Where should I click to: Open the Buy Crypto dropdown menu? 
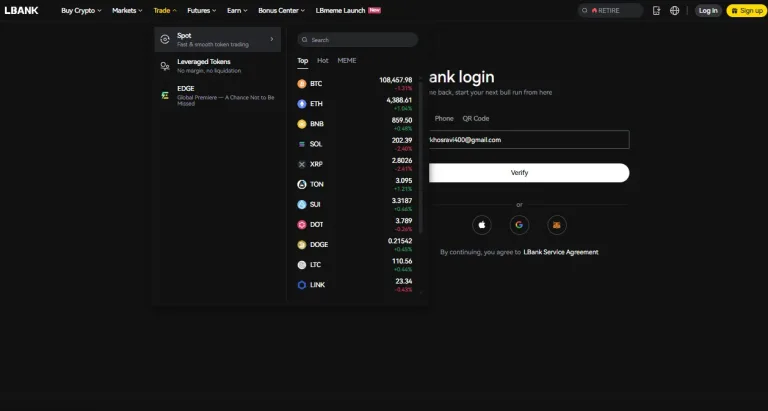81,10
